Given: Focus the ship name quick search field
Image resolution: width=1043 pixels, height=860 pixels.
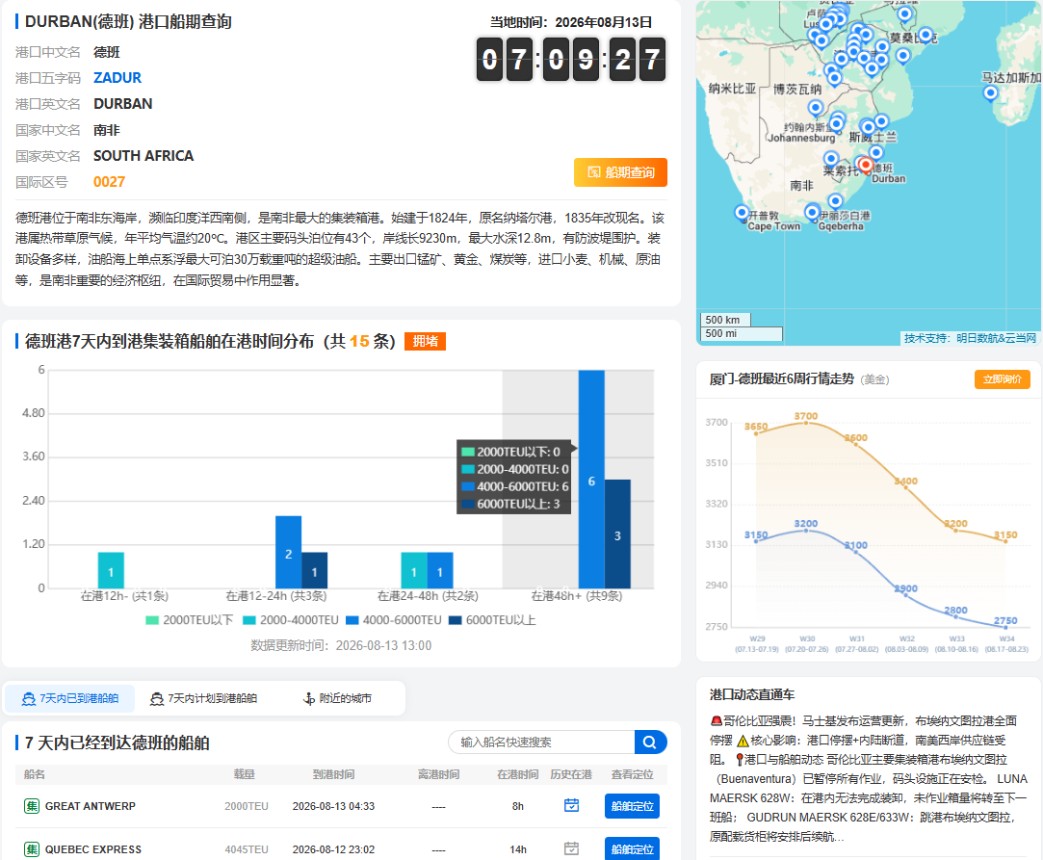Looking at the screenshot, I should pyautogui.click(x=541, y=742).
